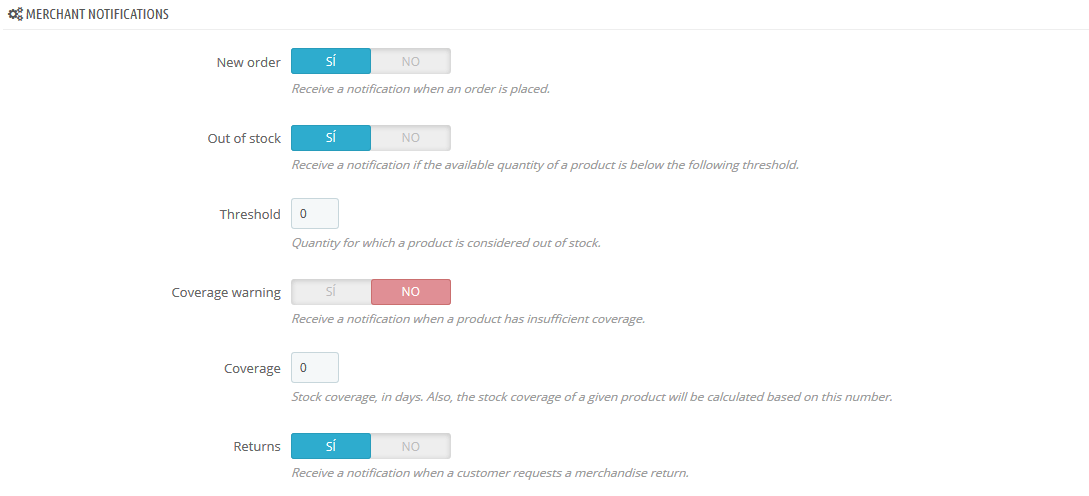
Task: Click the gears icon beside Merchant Notifications
Action: click(15, 13)
